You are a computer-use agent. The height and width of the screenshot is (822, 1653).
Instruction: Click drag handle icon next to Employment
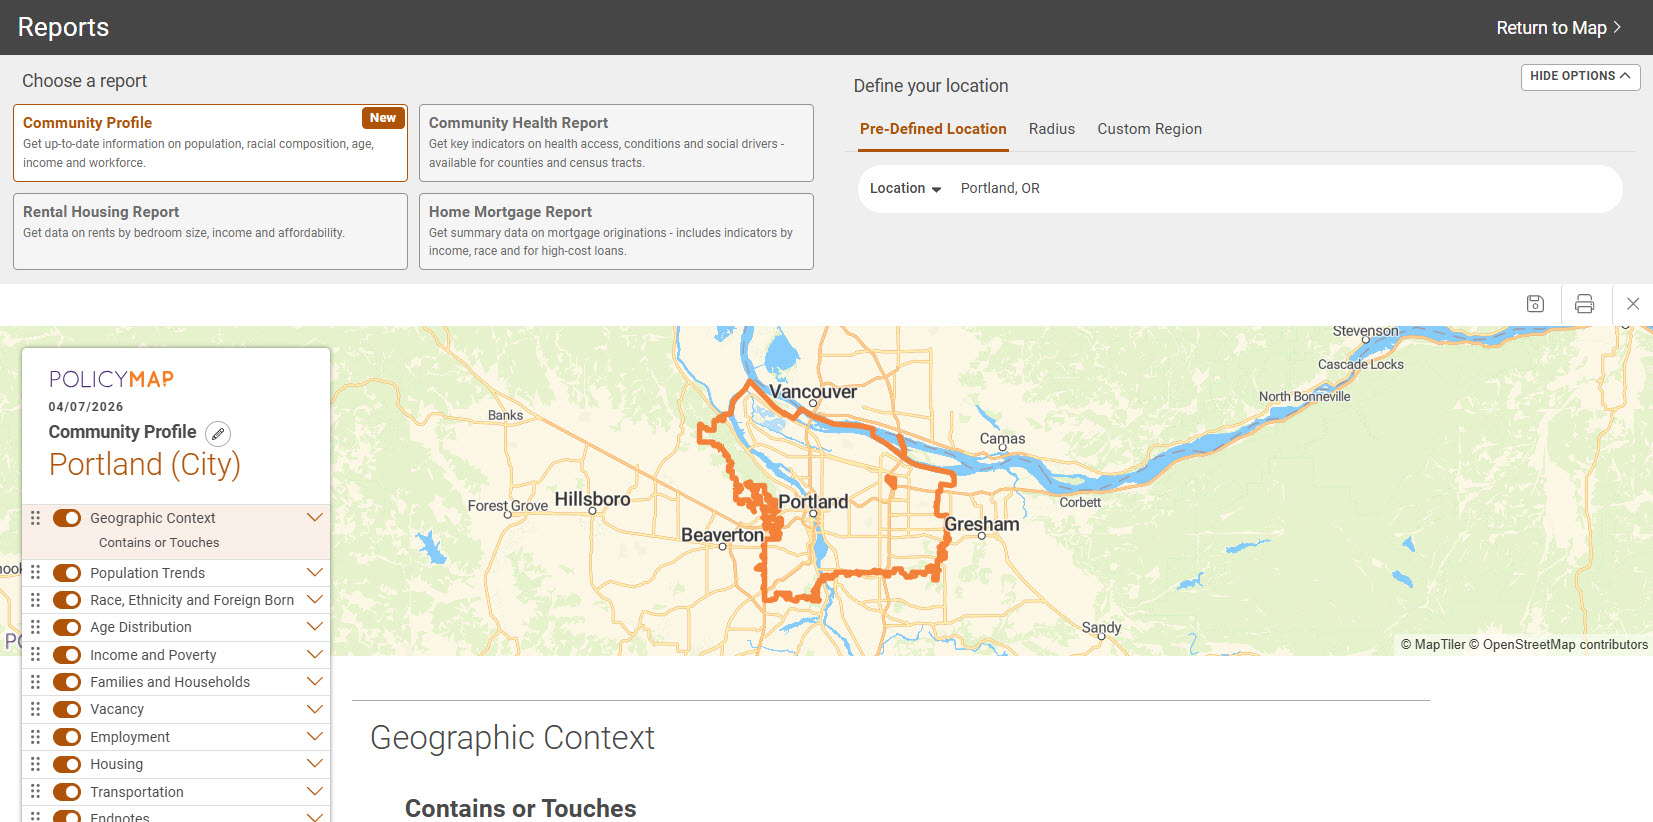point(35,737)
